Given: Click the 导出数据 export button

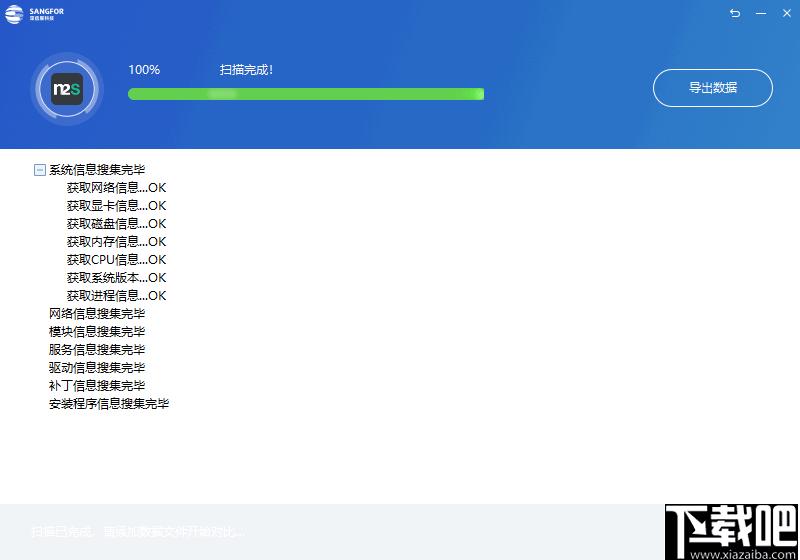Looking at the screenshot, I should pos(713,88).
